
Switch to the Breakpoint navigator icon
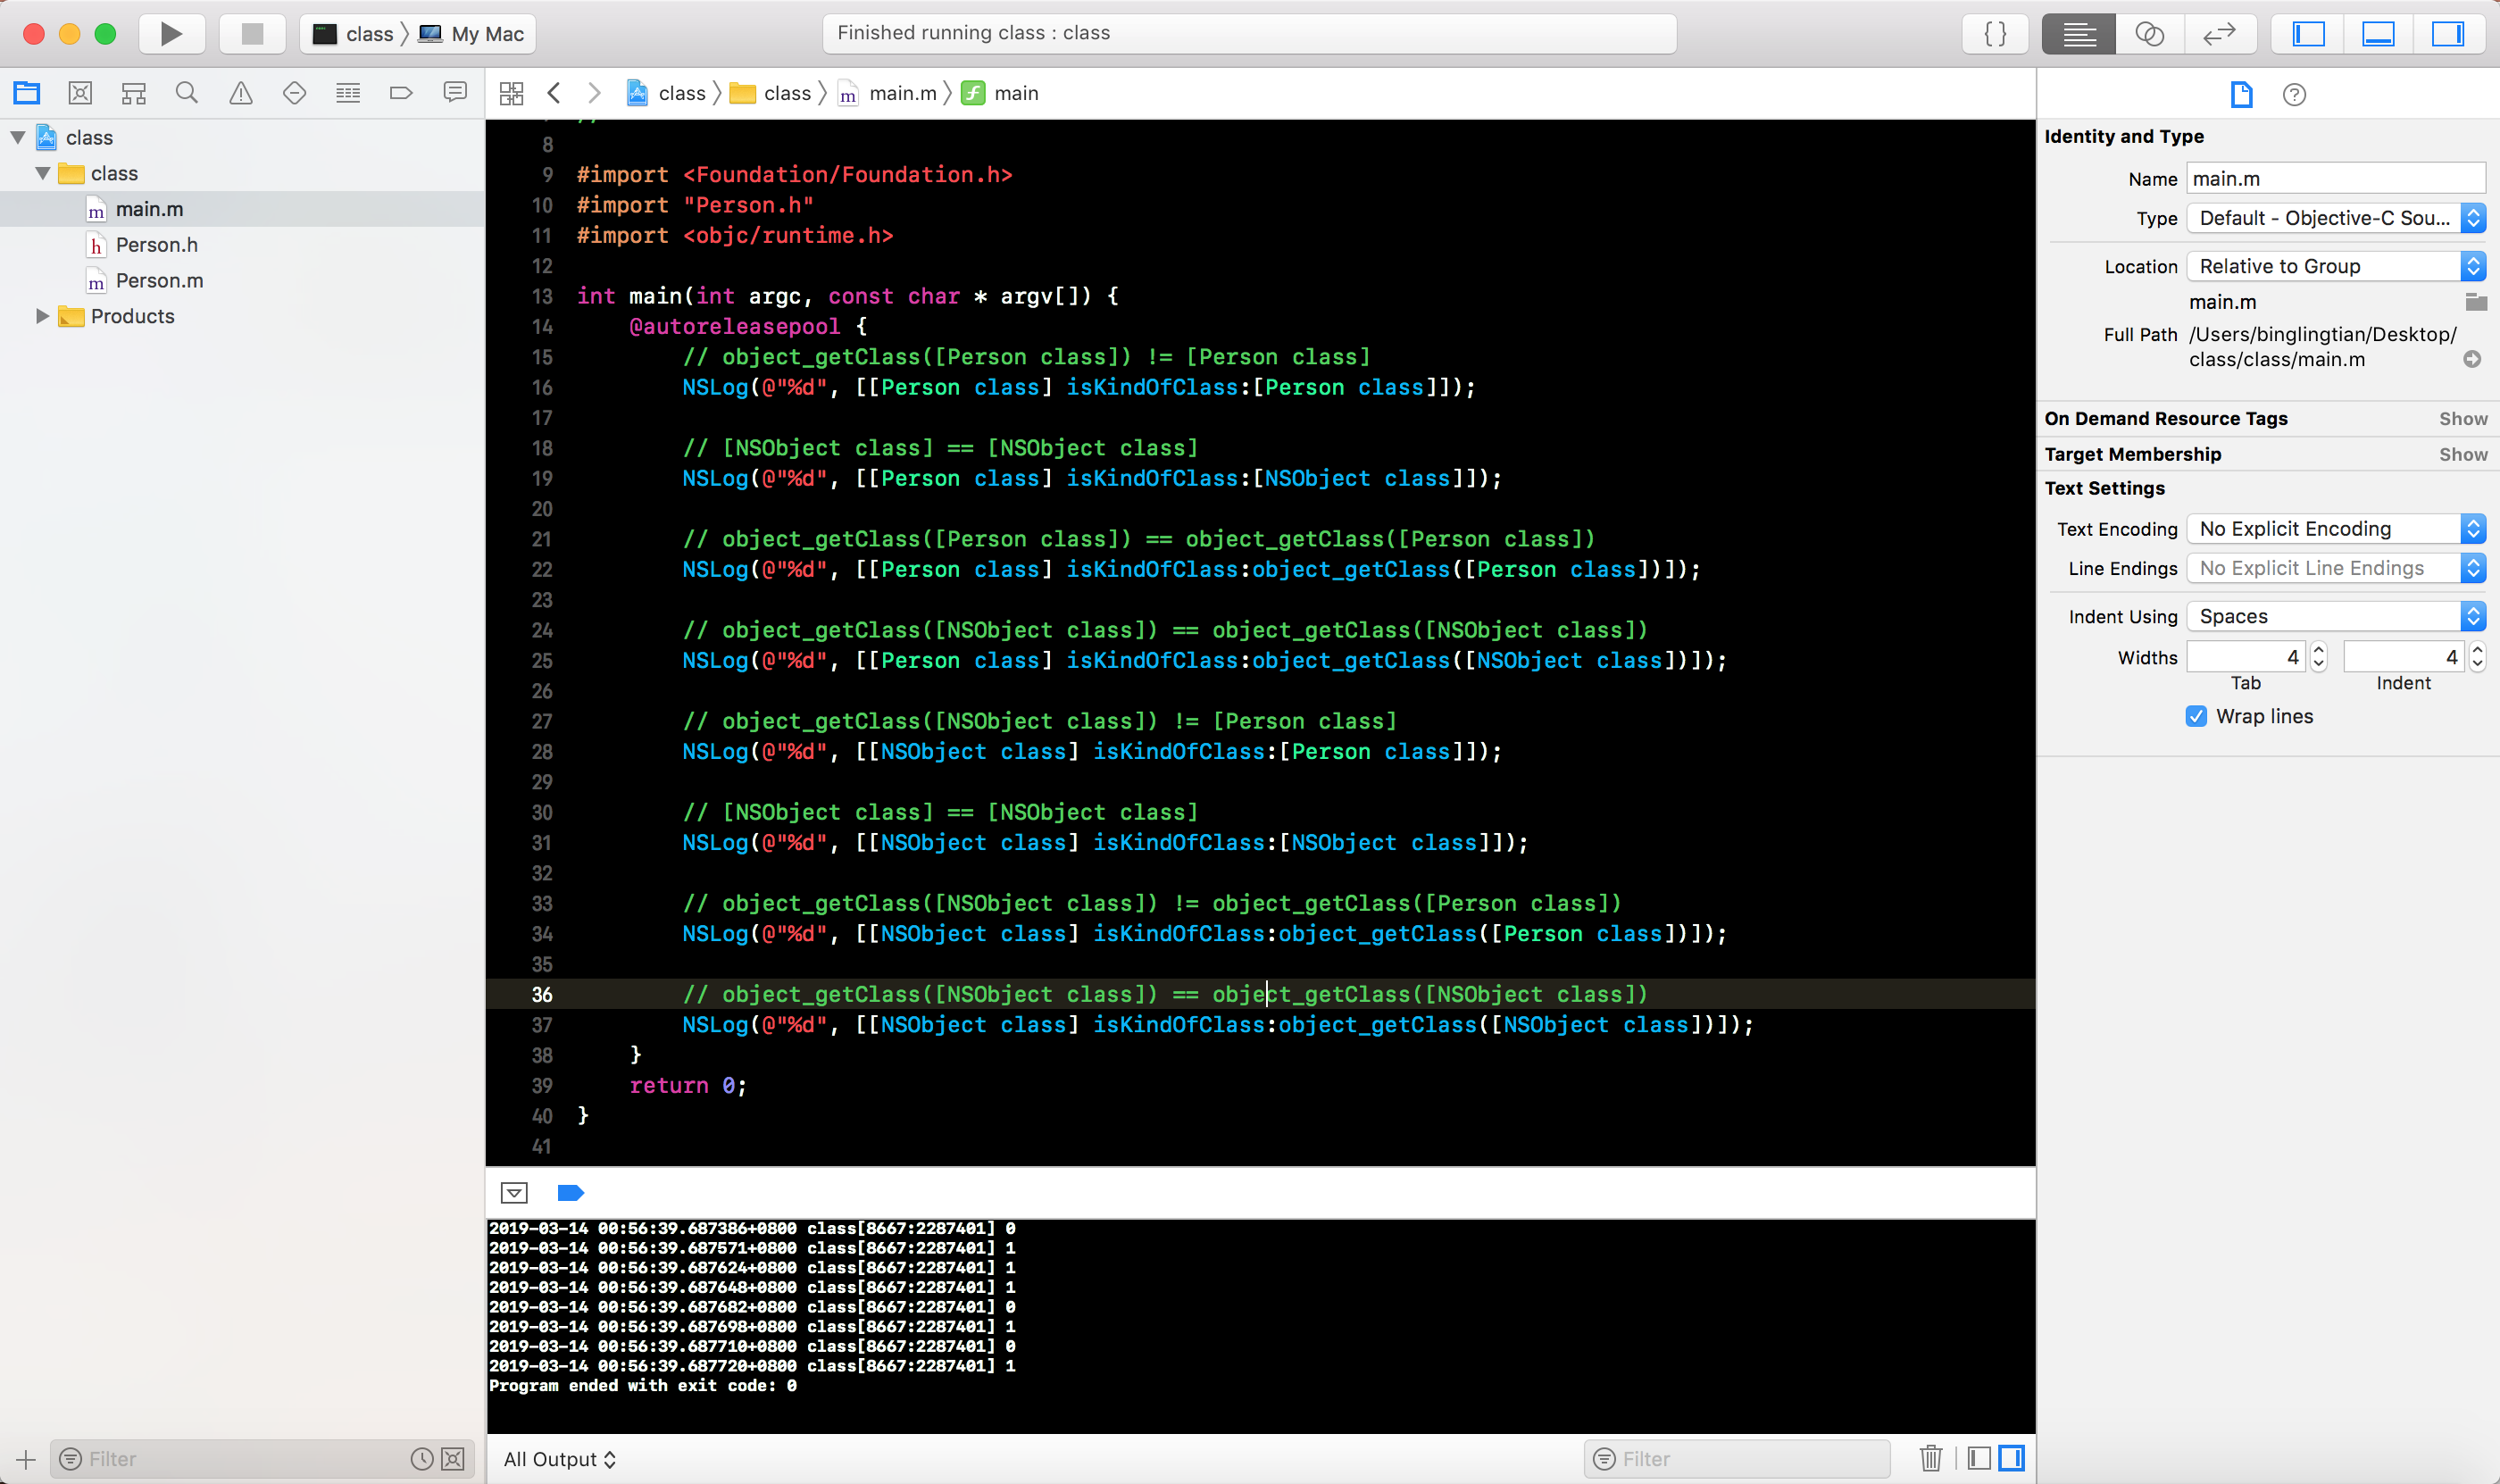401,93
